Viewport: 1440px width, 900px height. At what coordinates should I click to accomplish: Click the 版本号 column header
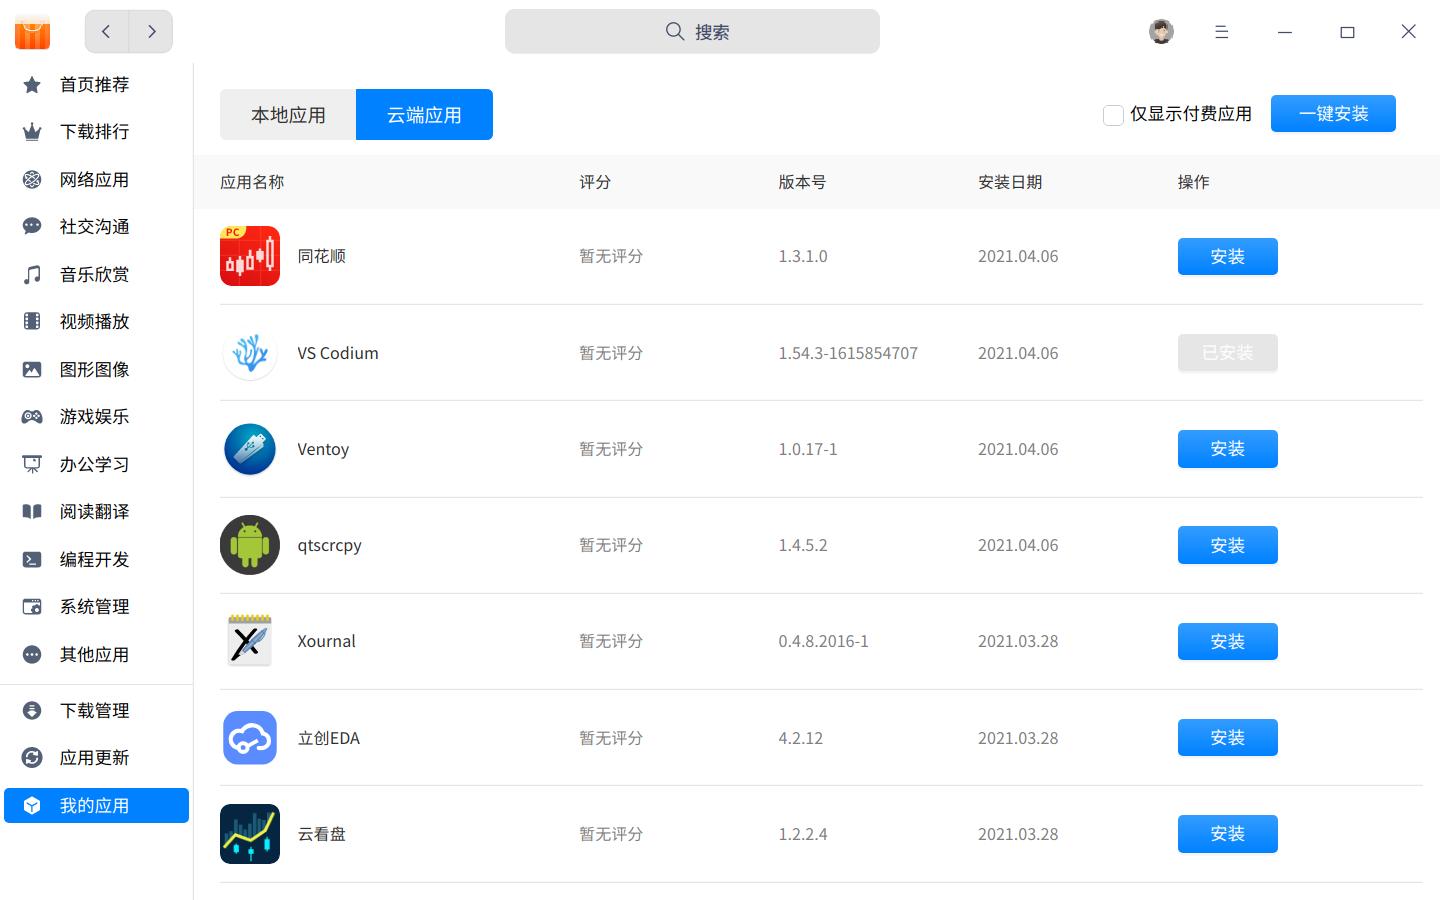802,182
